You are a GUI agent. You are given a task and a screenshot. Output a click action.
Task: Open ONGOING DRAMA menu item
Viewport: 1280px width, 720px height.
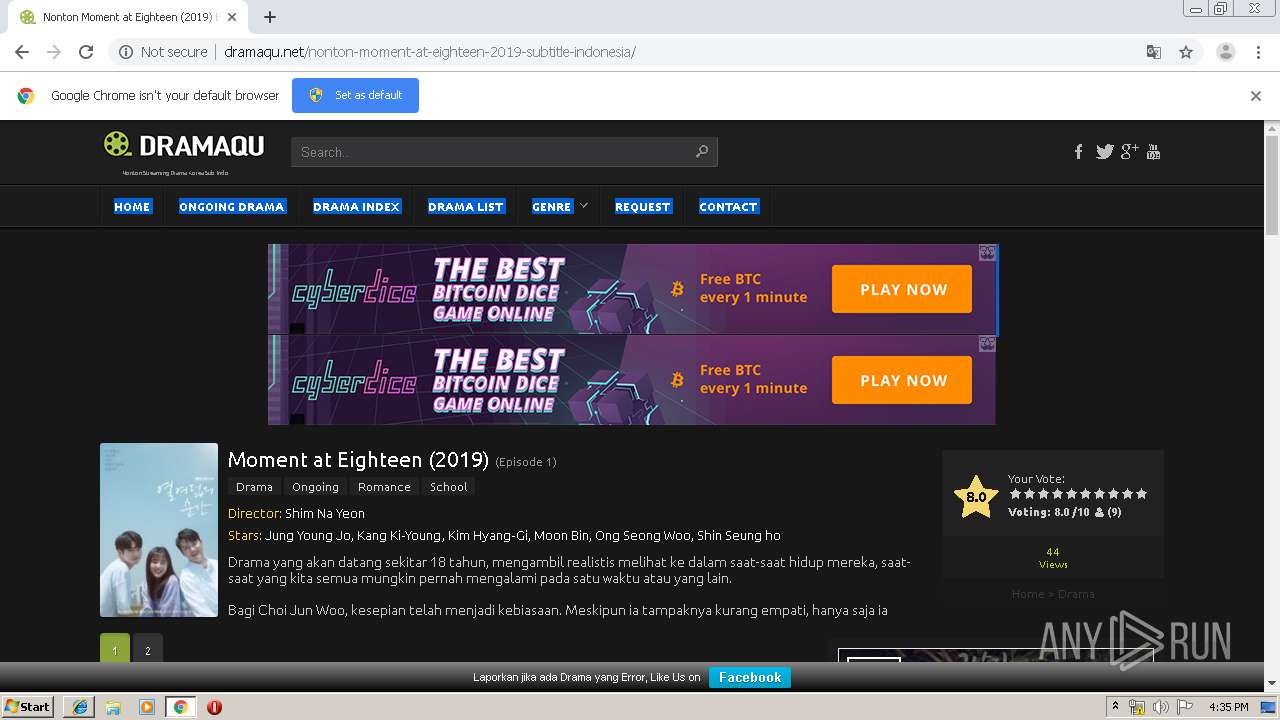pyautogui.click(x=232, y=207)
